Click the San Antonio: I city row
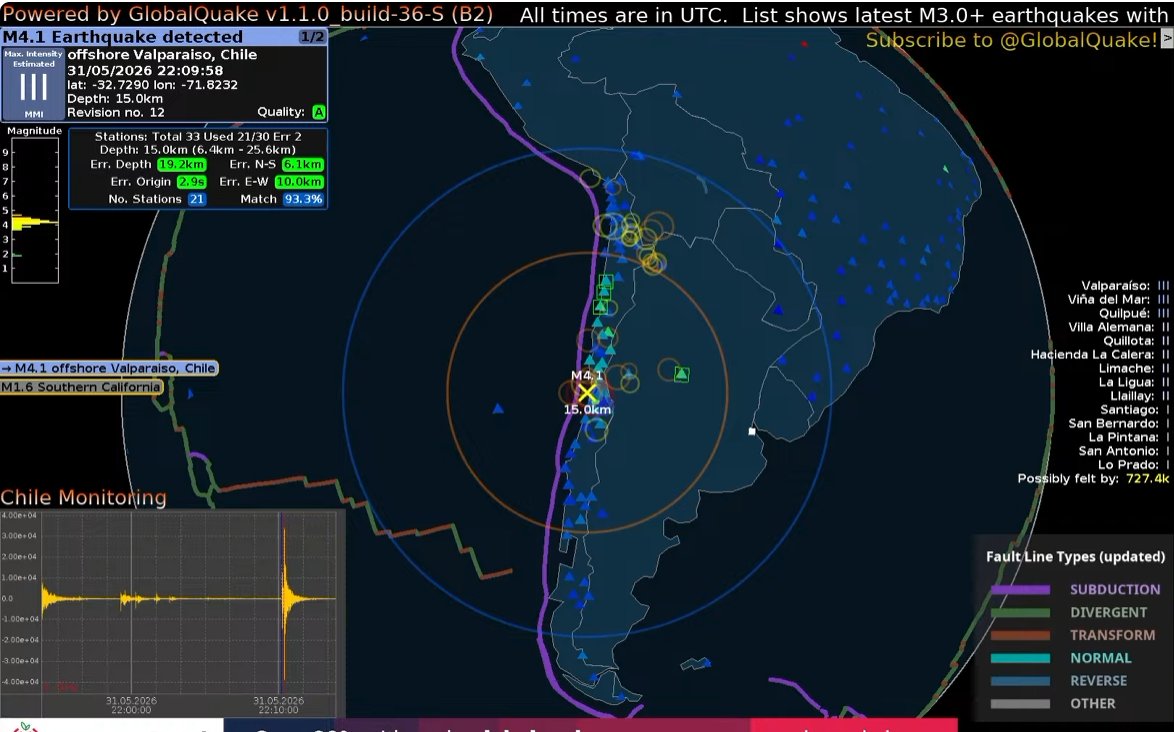The height and width of the screenshot is (732, 1174). tap(1124, 451)
